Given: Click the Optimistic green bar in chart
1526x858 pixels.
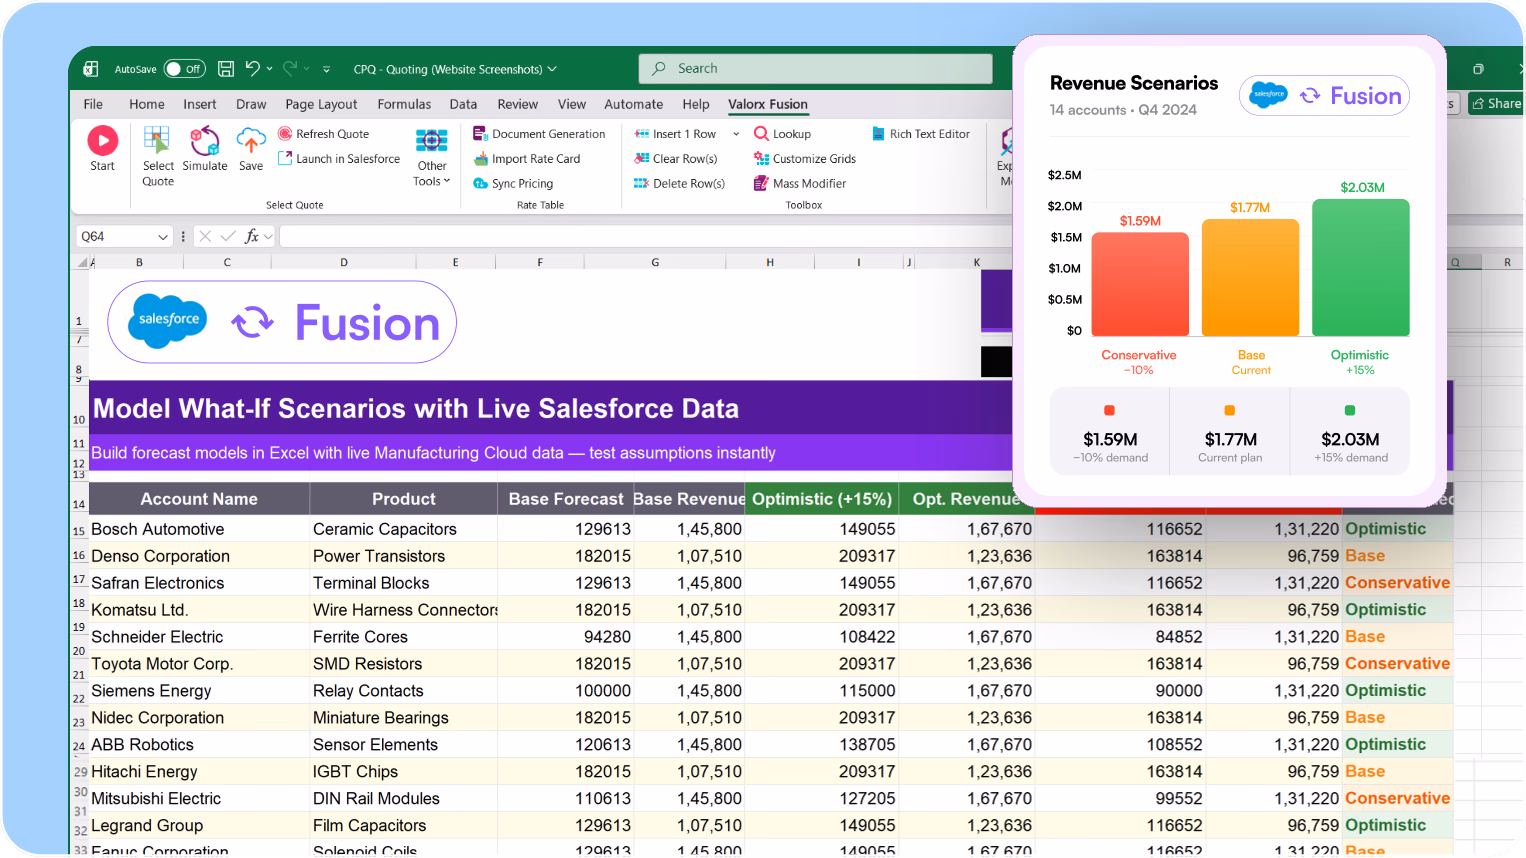Looking at the screenshot, I should (x=1361, y=267).
